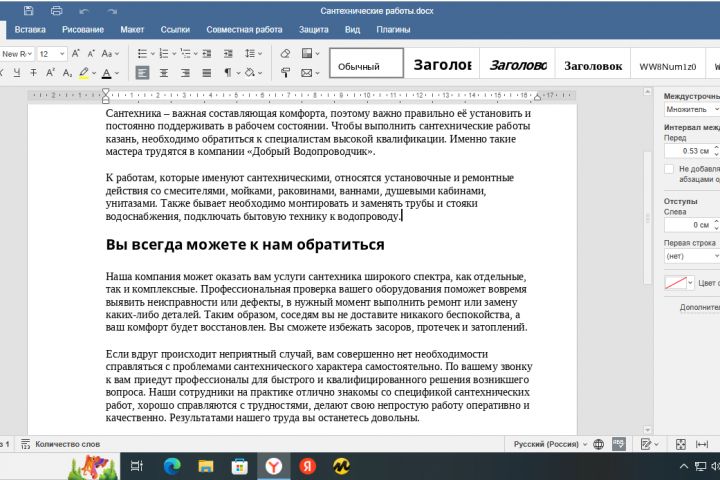The height and width of the screenshot is (480, 720).
Task: Click the fit to width icon
Action: click(x=702, y=444)
